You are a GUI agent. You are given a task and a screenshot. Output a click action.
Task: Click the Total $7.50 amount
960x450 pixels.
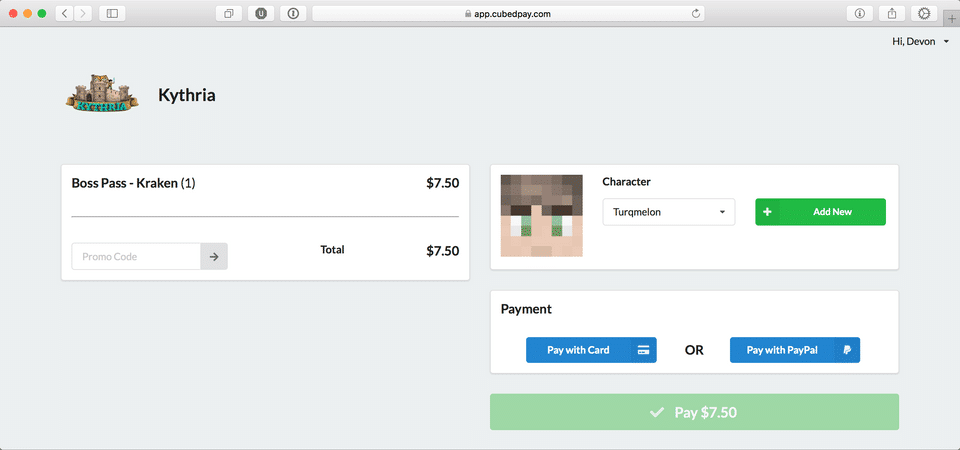pyautogui.click(x=443, y=250)
